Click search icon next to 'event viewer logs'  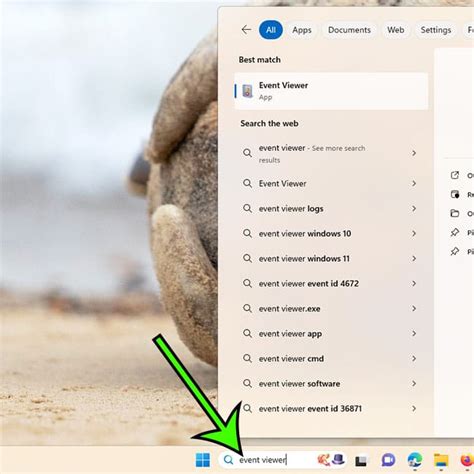[247, 209]
